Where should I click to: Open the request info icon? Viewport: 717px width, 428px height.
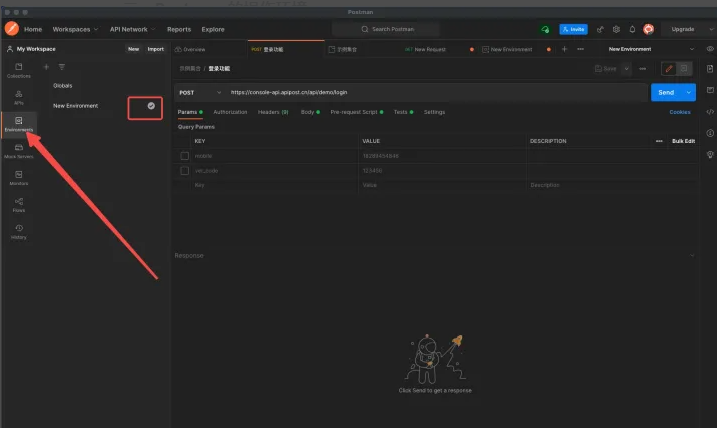710,133
